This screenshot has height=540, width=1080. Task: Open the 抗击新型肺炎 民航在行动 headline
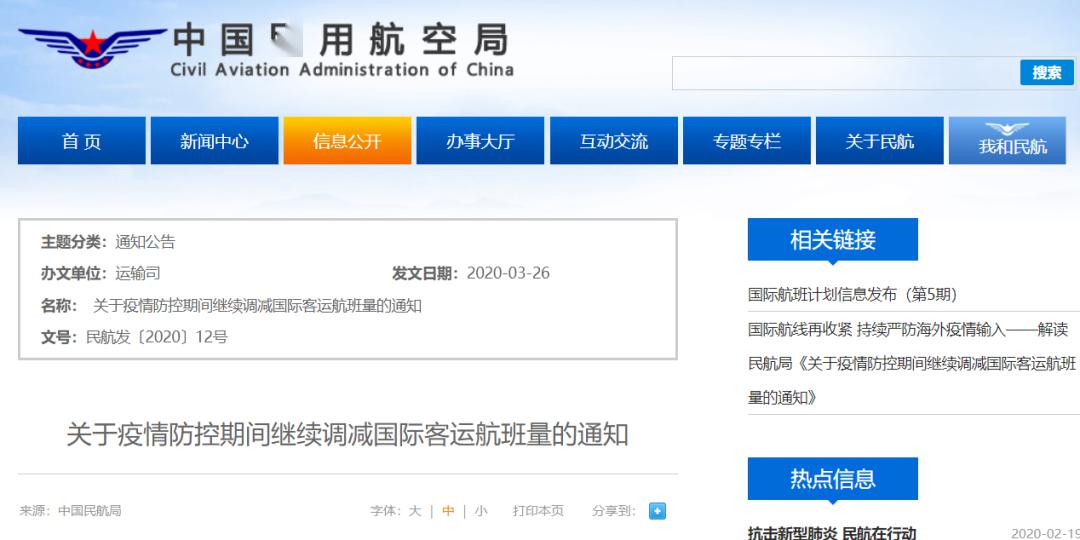[832, 533]
